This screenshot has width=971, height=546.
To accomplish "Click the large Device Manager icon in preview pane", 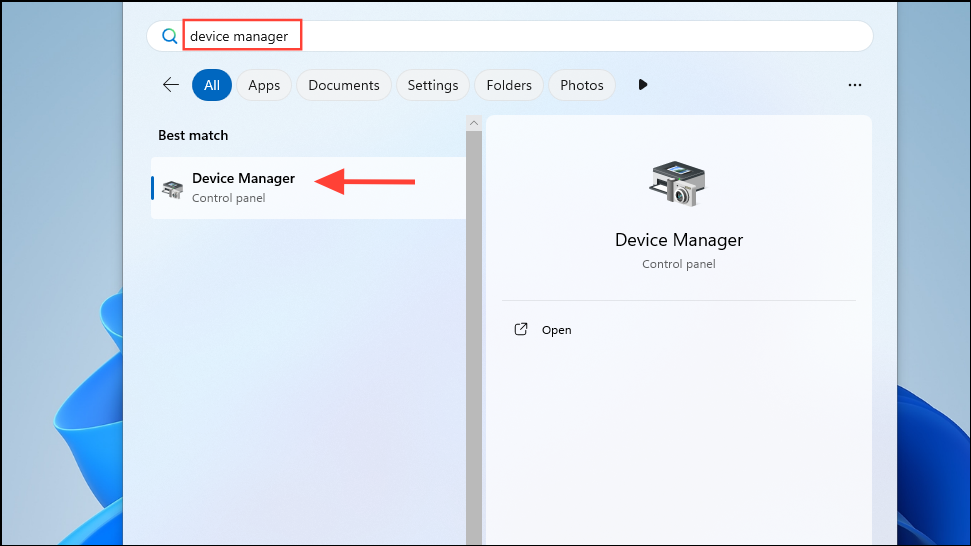I will (677, 183).
